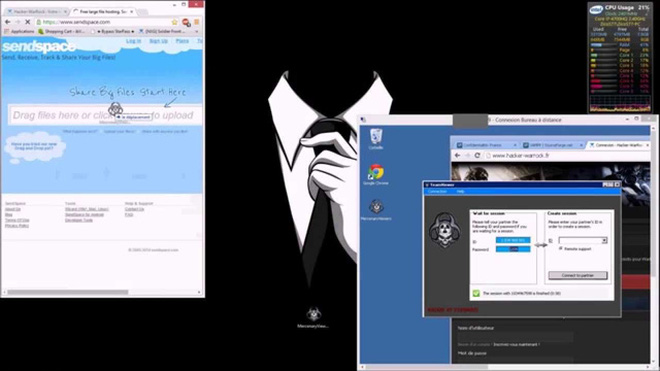Open the About Us footer link
Image resolution: width=660 pixels, height=371 pixels.
13,209
